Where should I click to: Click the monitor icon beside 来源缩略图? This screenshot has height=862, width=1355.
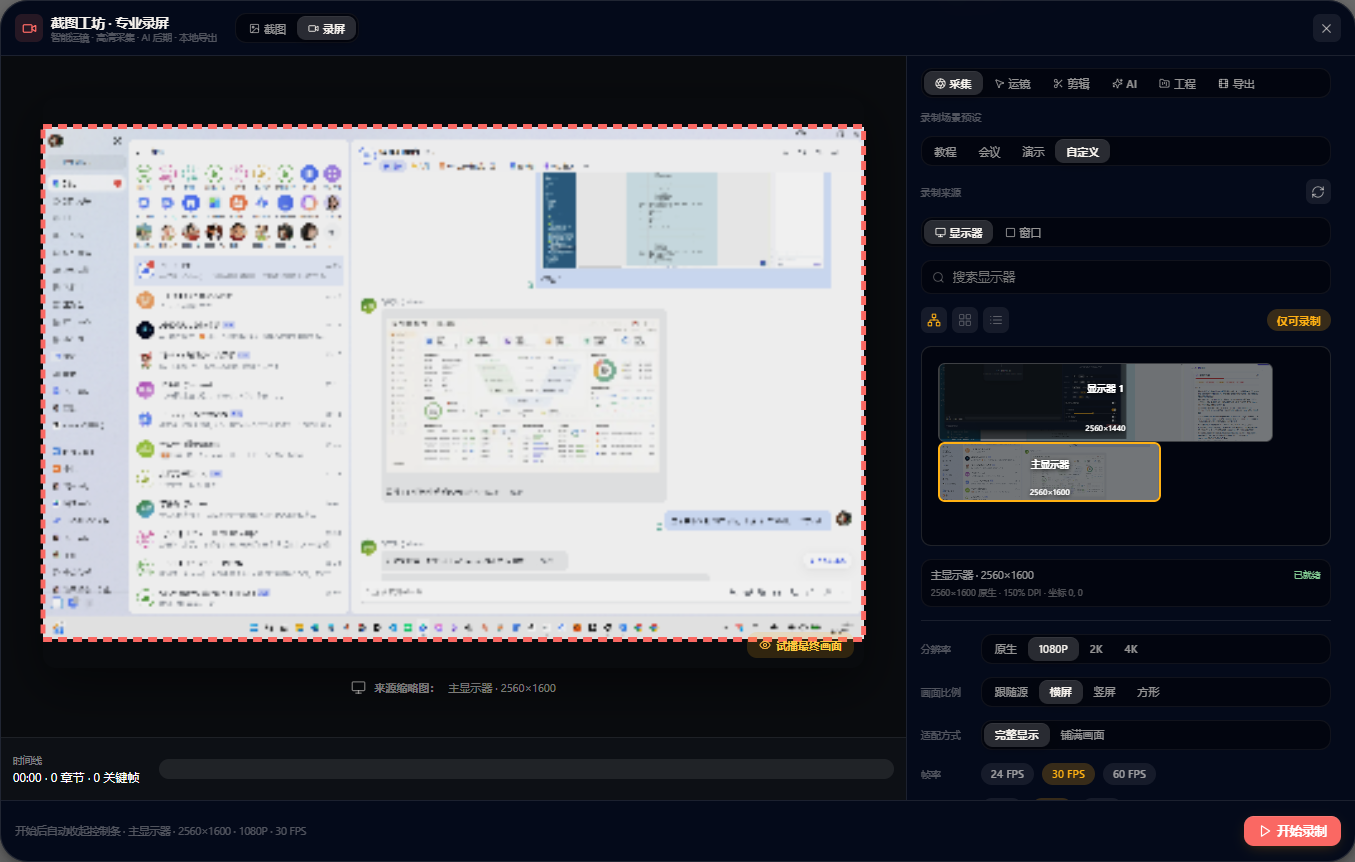pyautogui.click(x=358, y=688)
